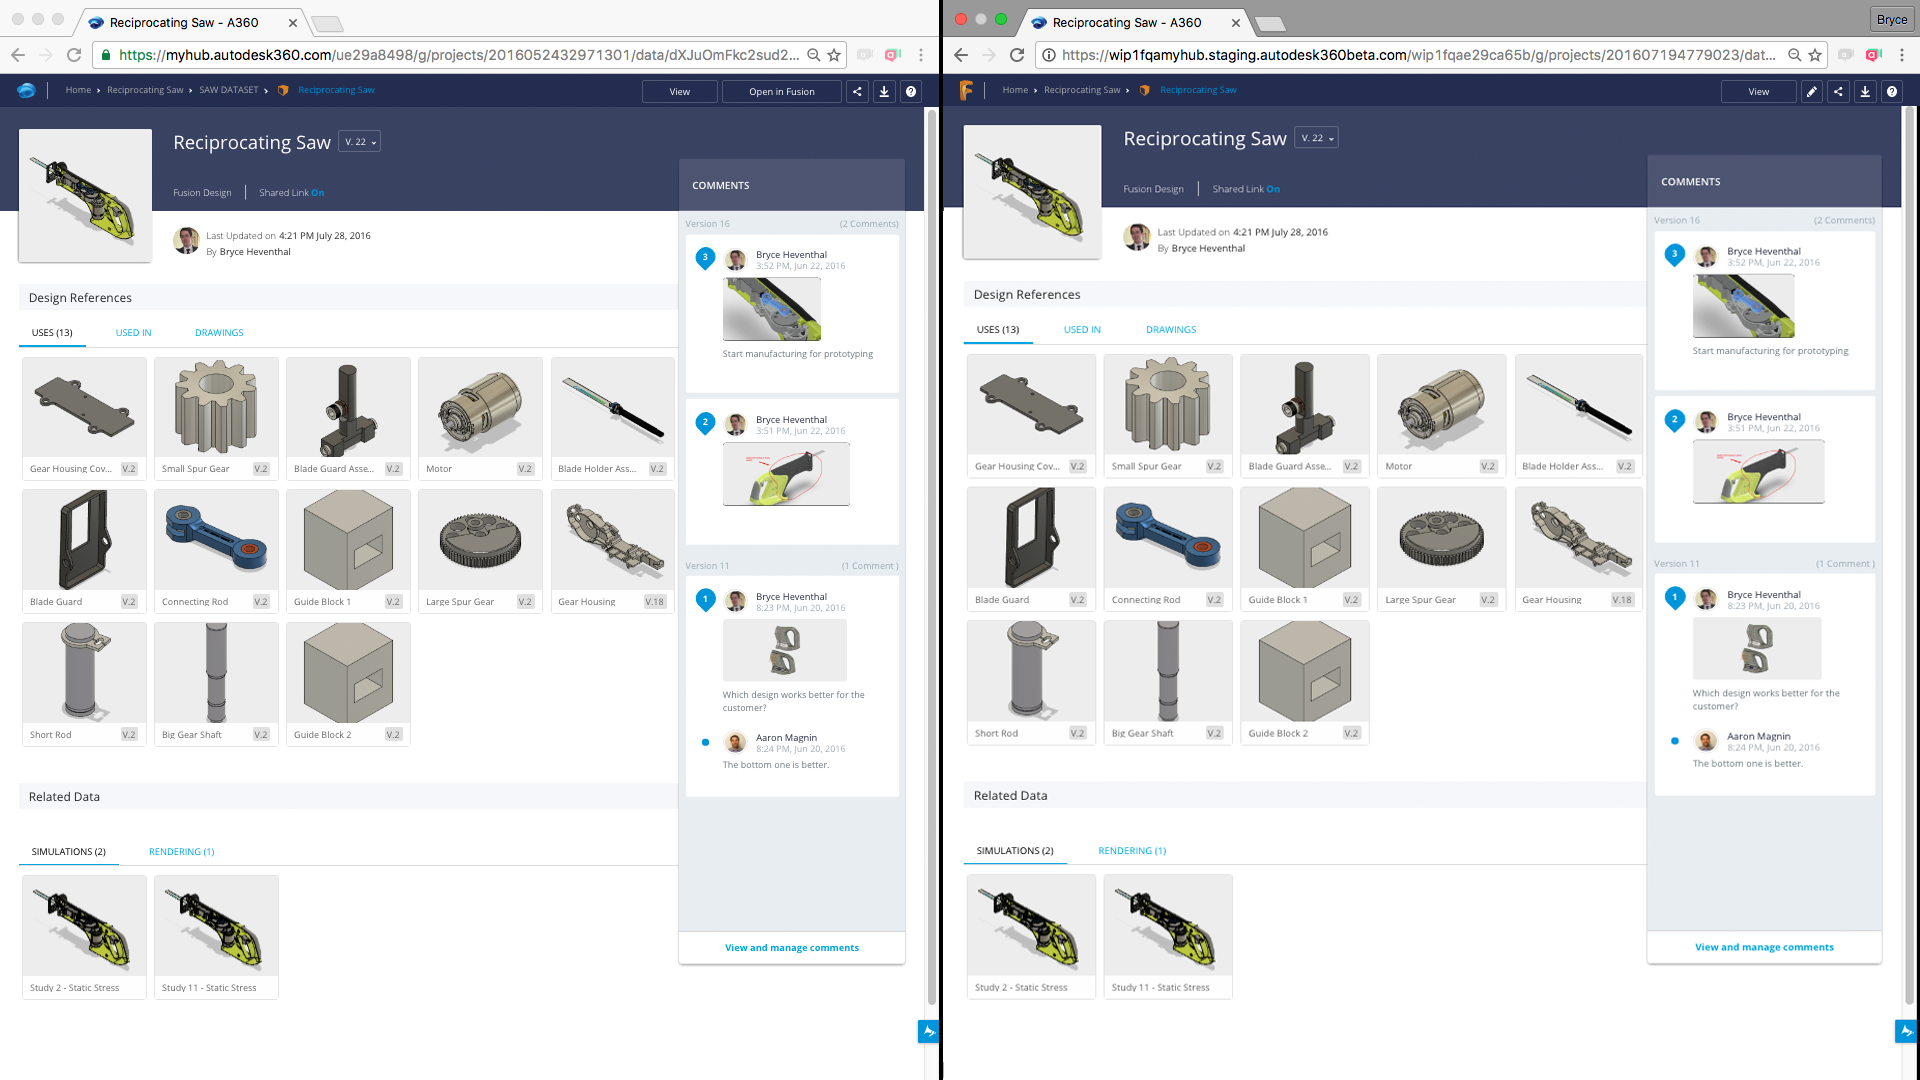Expand the V. 22 version dropdown, left window
Image resolution: width=1920 pixels, height=1080 pixels.
tap(360, 142)
